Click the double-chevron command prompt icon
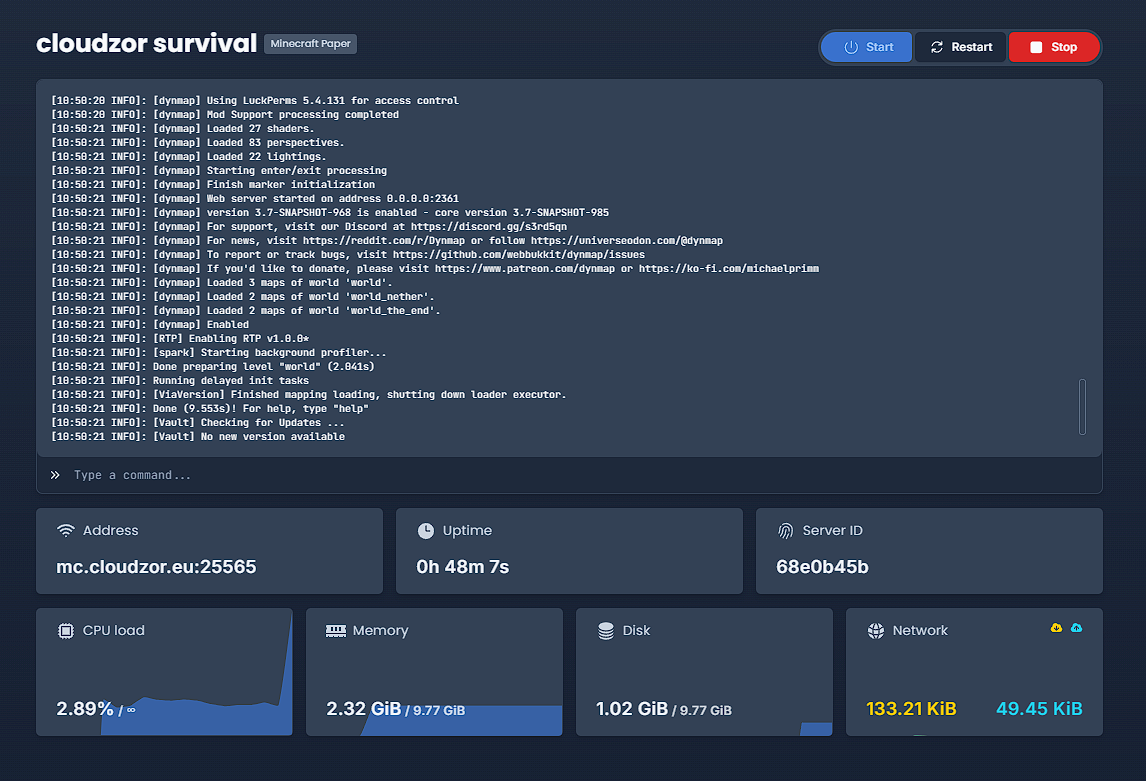The height and width of the screenshot is (781, 1146). (55, 475)
